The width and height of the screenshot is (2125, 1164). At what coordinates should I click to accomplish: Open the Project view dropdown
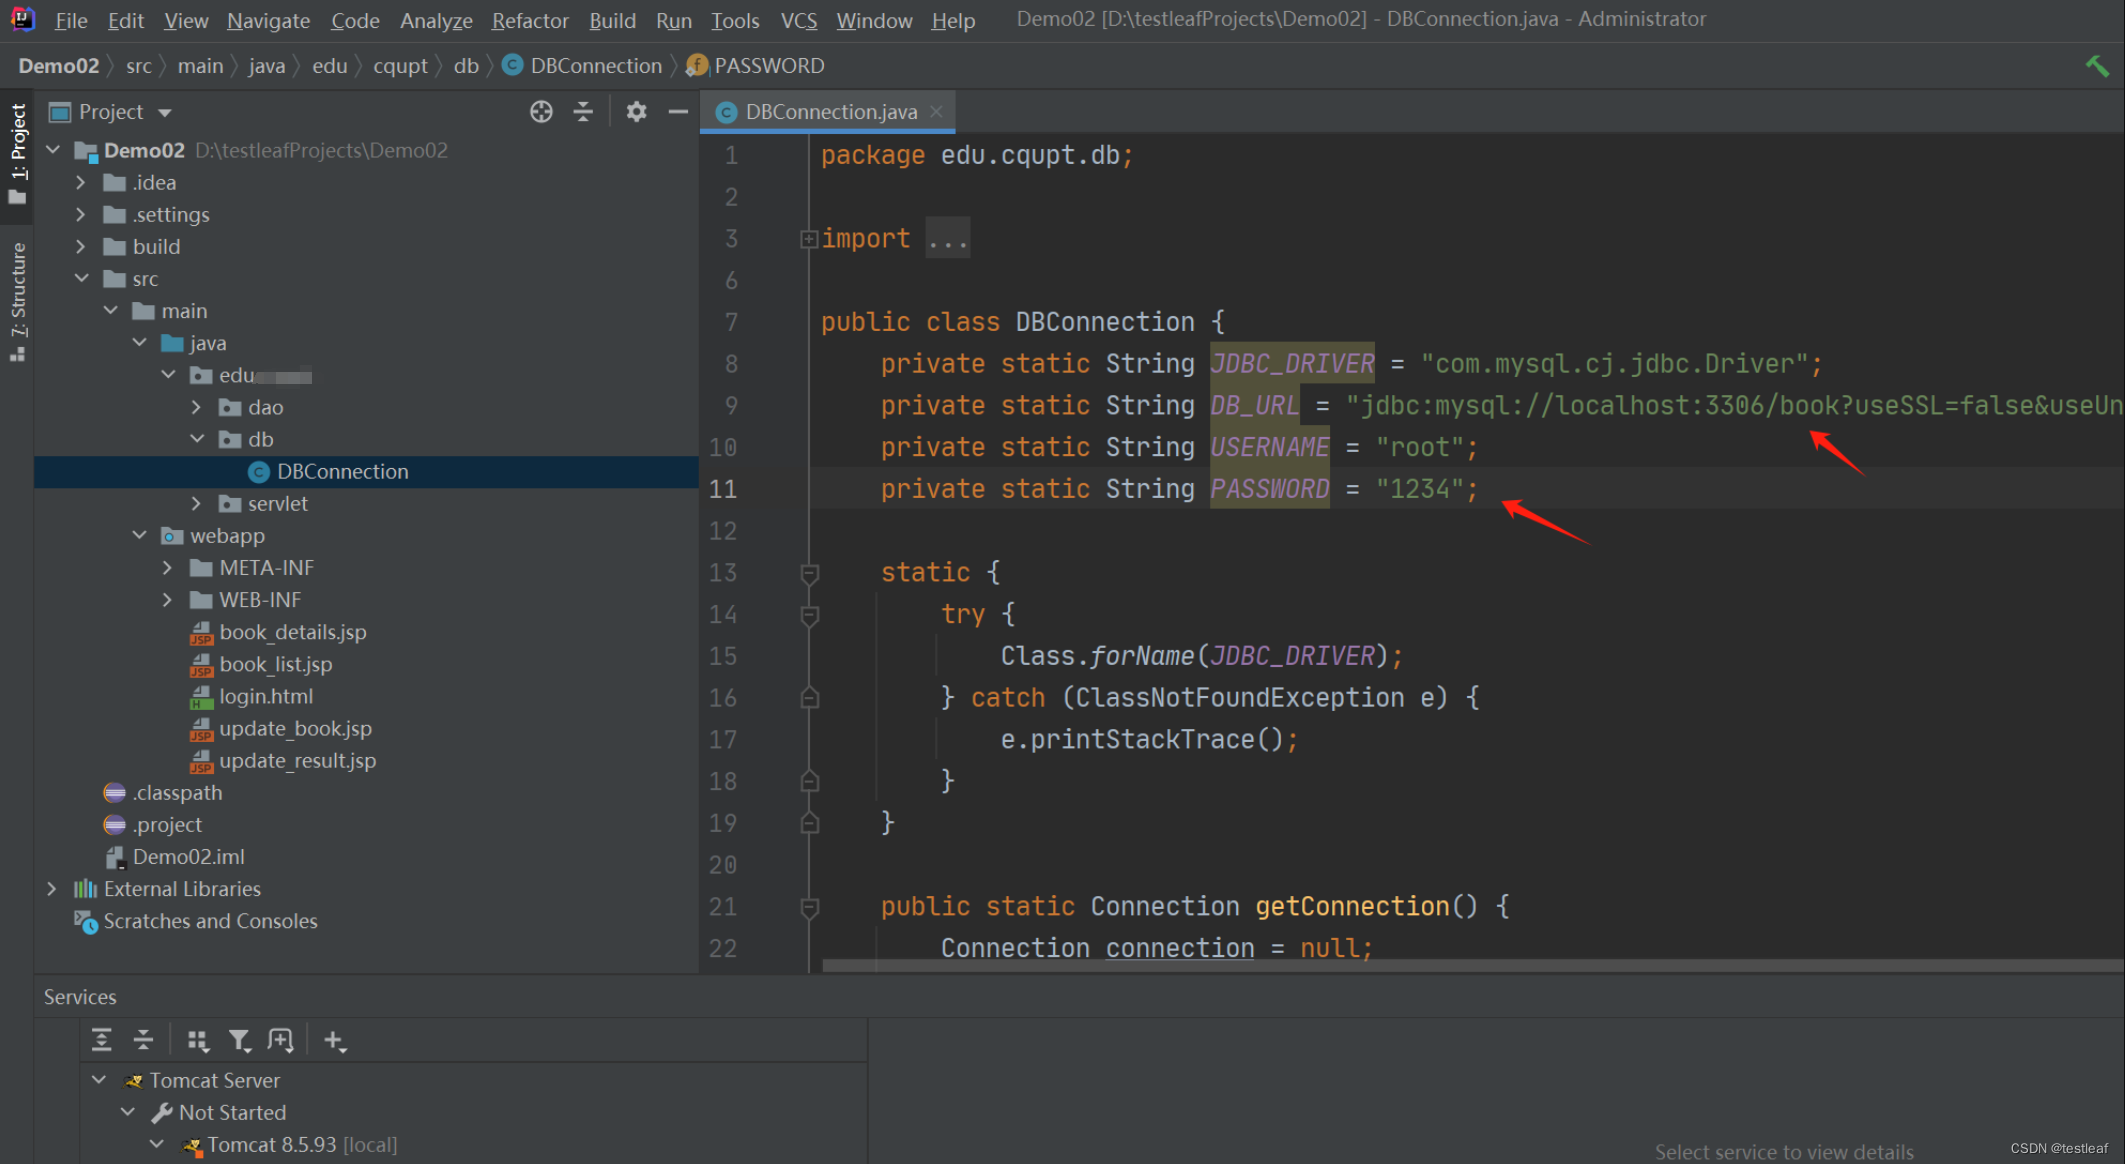coord(165,112)
